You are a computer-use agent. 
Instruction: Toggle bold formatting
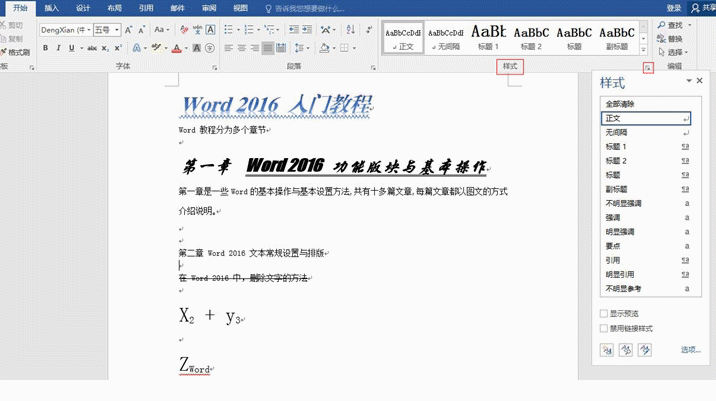click(x=45, y=48)
